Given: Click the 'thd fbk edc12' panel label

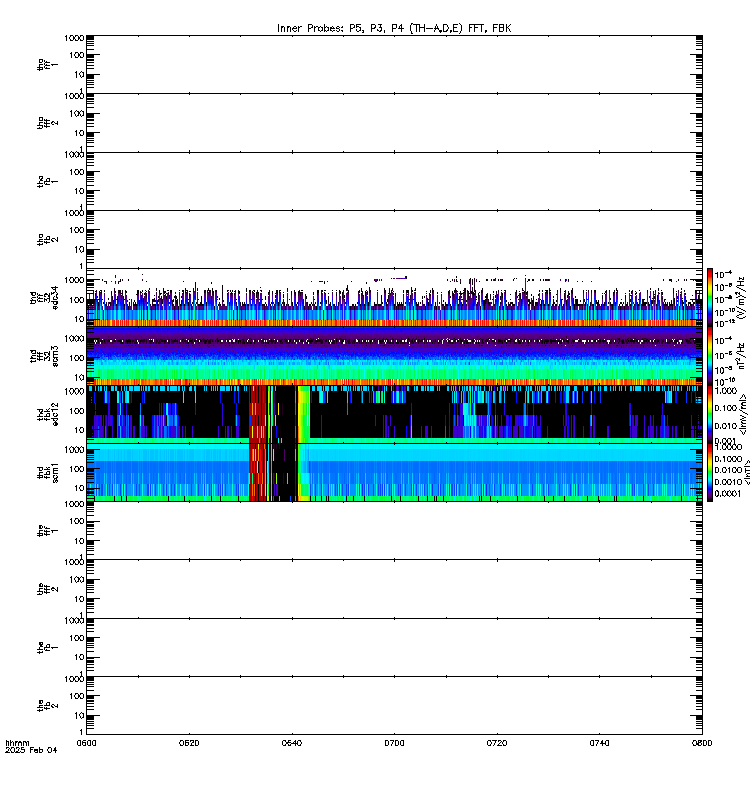Looking at the screenshot, I should pos(47,414).
